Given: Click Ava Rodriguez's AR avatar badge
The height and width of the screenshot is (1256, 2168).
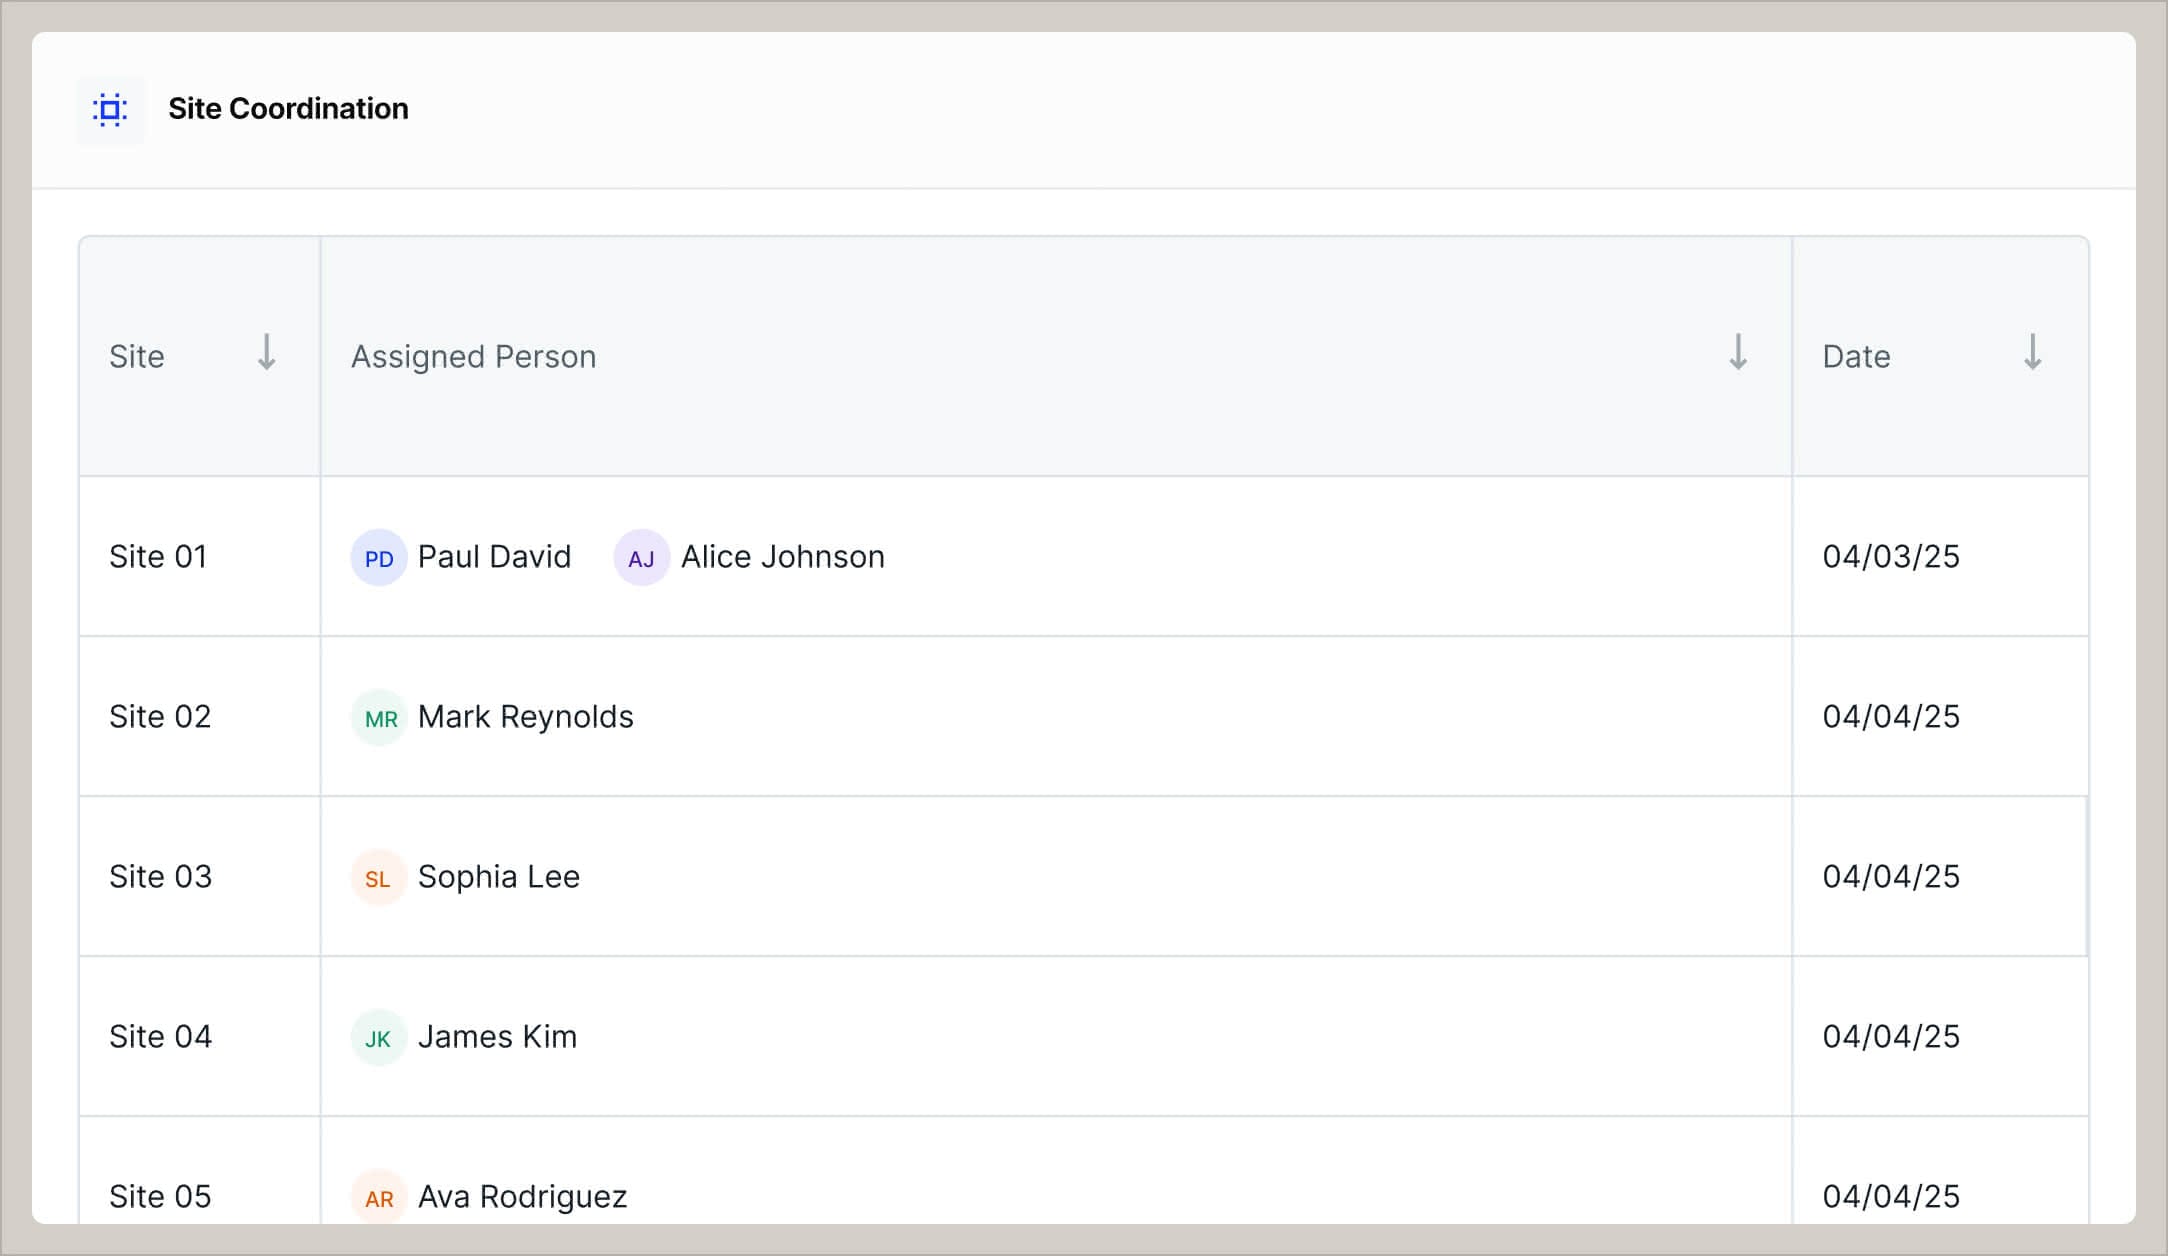Looking at the screenshot, I should pyautogui.click(x=378, y=1198).
